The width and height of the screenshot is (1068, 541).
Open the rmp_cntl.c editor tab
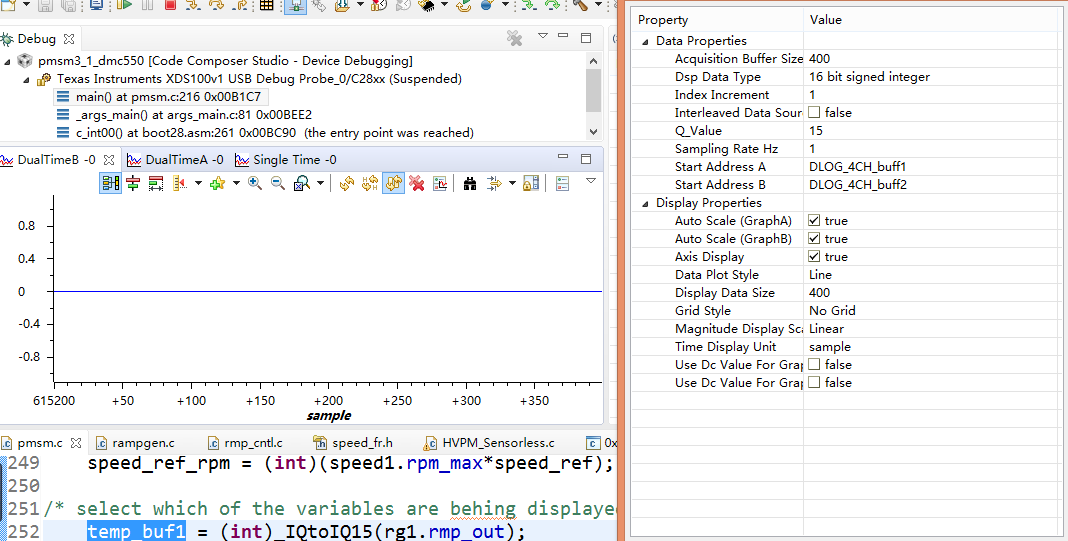(x=245, y=443)
